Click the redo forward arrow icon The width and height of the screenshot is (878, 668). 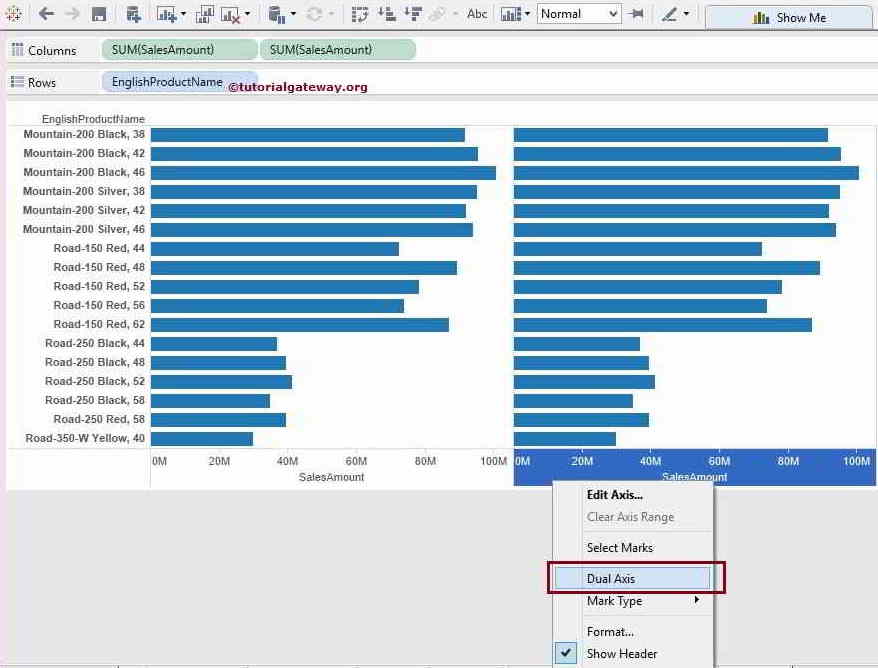pos(72,13)
